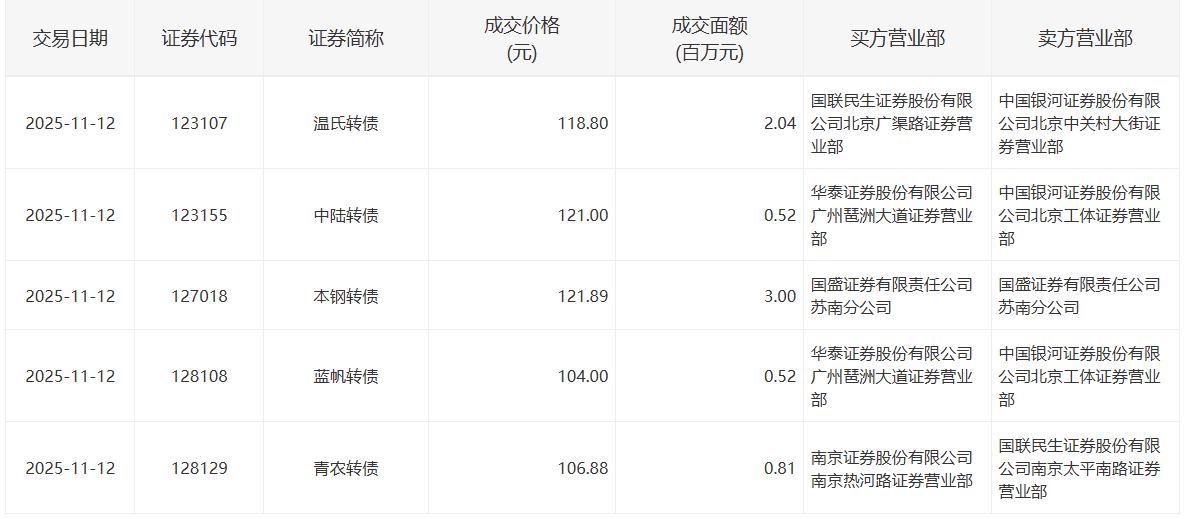Open the 中陆转债 security name
This screenshot has width=1185, height=519.
tap(346, 216)
